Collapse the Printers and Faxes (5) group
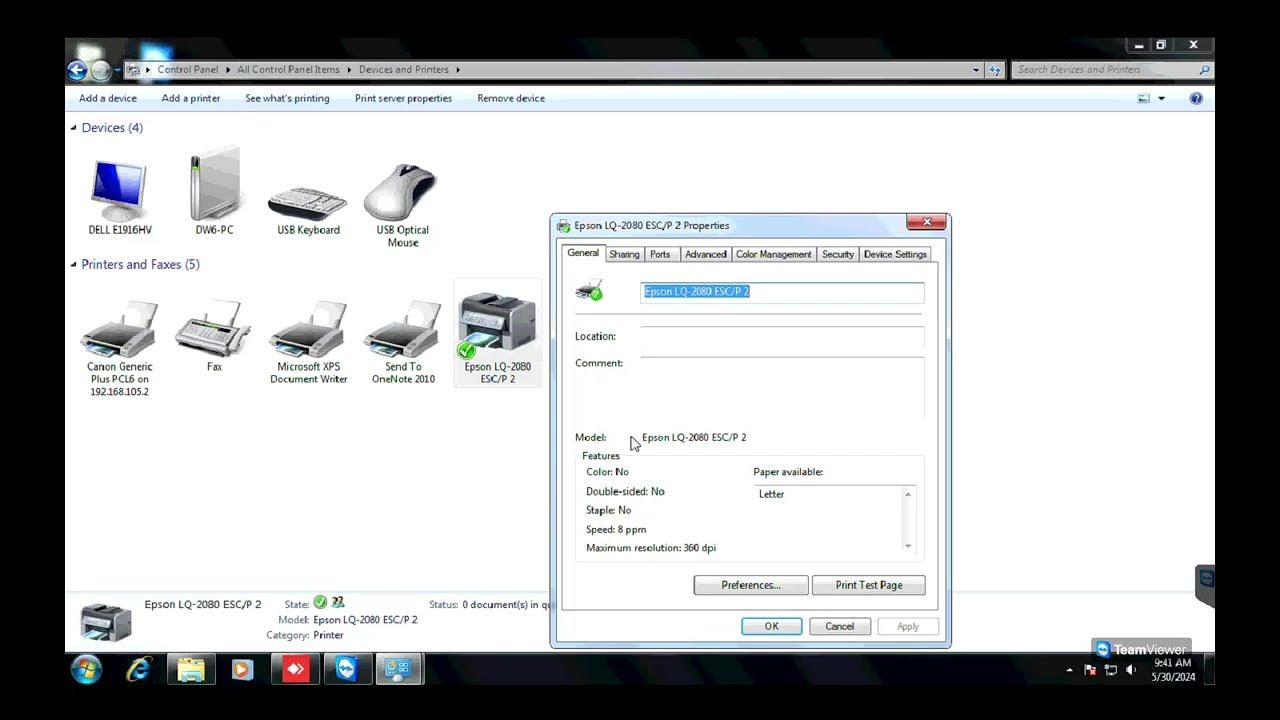This screenshot has width=1280, height=720. coord(73,264)
